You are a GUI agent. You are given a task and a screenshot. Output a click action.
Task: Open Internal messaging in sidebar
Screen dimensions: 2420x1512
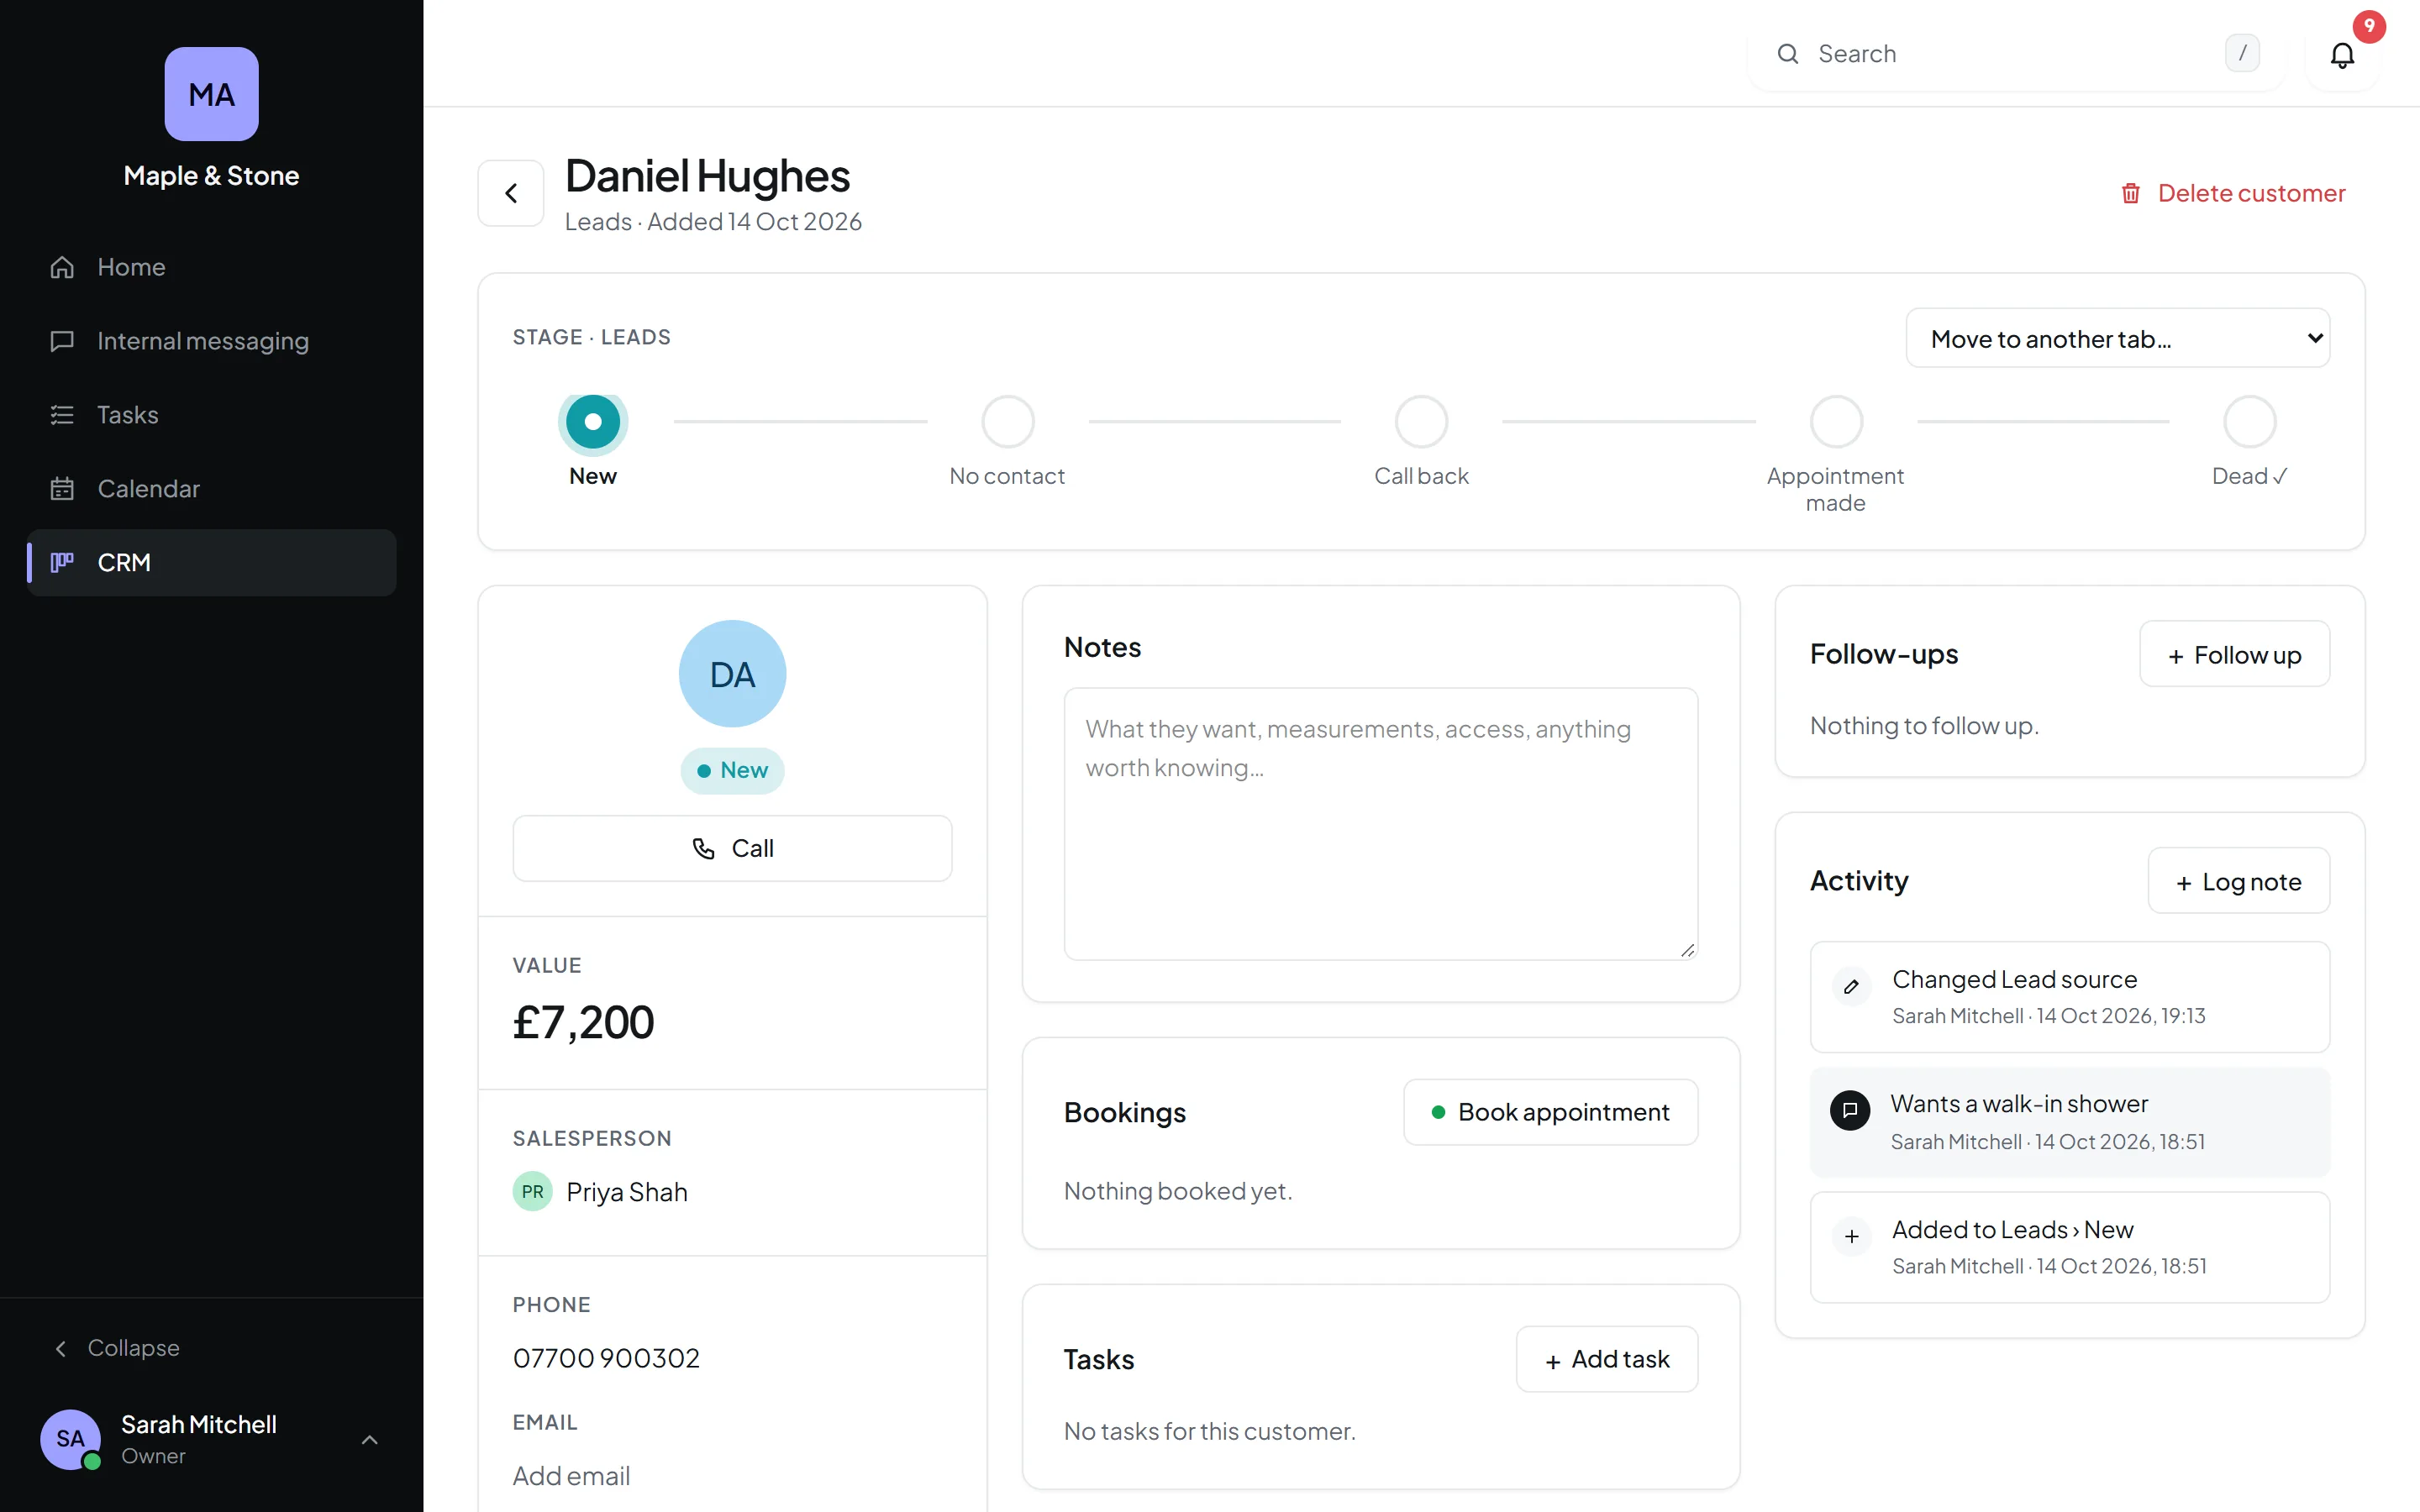pos(211,341)
